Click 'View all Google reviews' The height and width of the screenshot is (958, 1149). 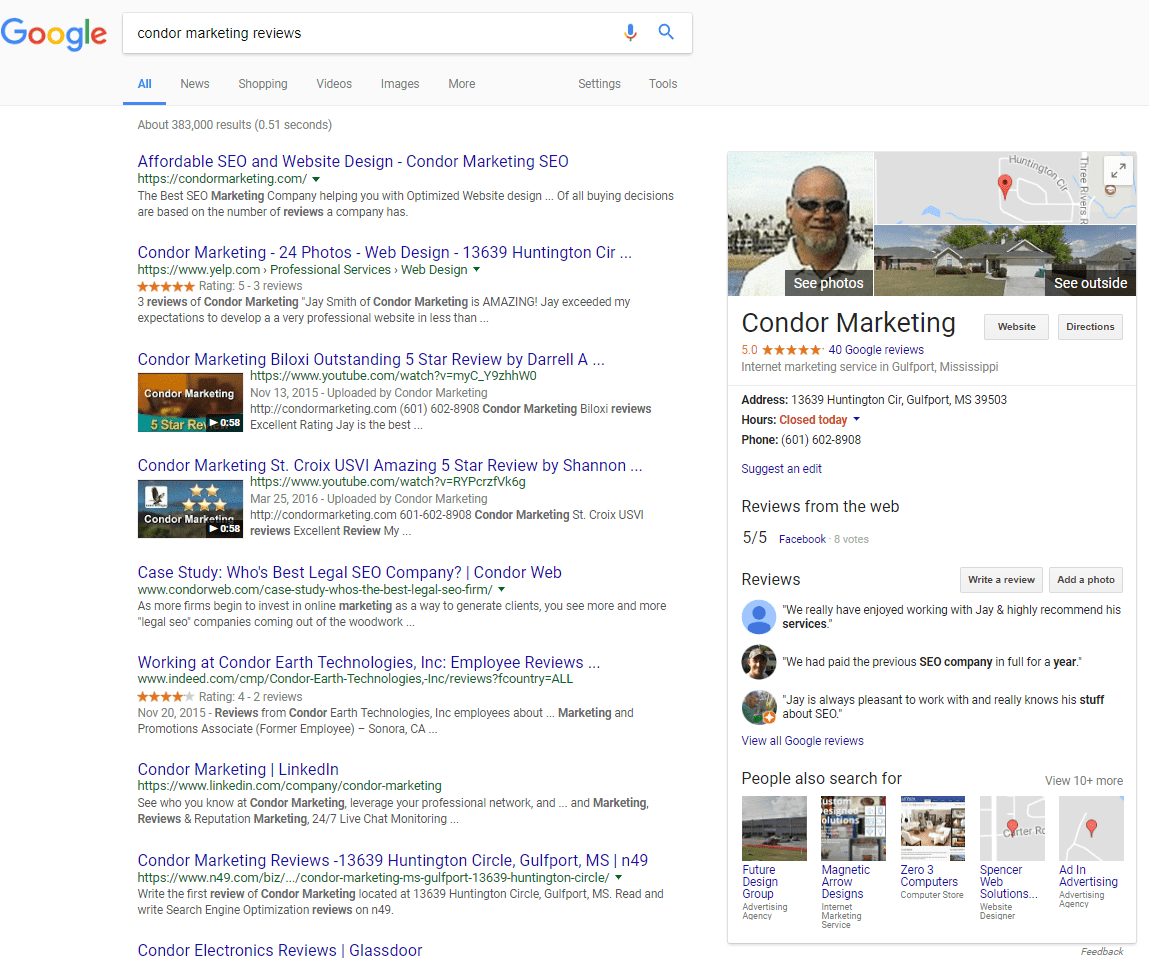click(x=802, y=740)
